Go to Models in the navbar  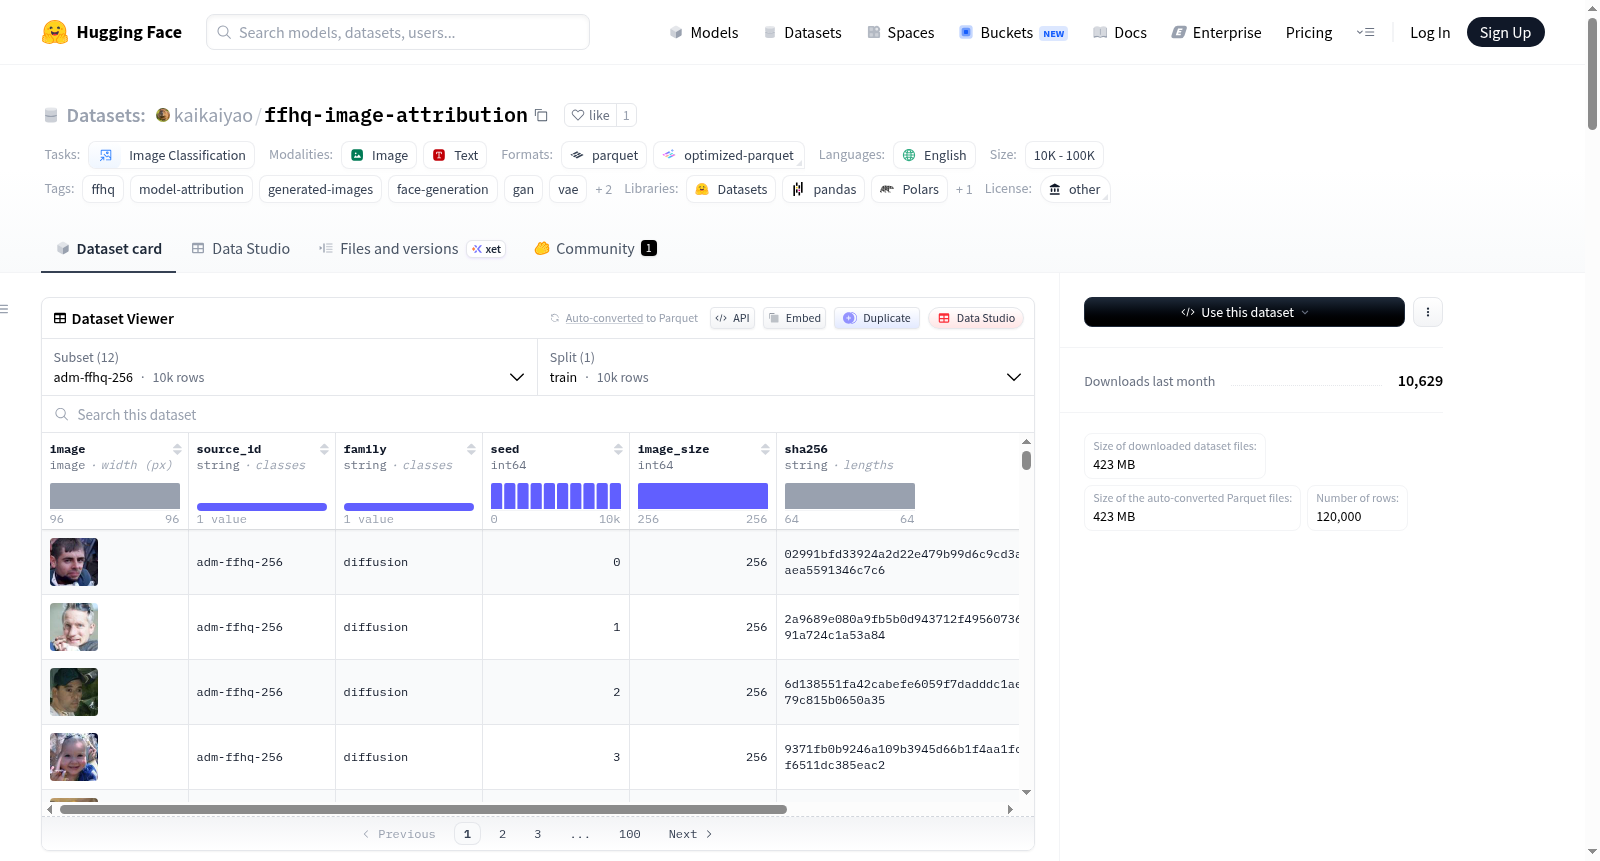[x=704, y=32]
